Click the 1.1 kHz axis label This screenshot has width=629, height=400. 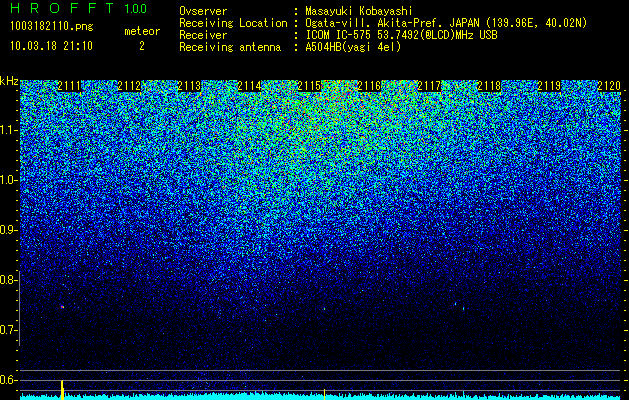pos(7,130)
